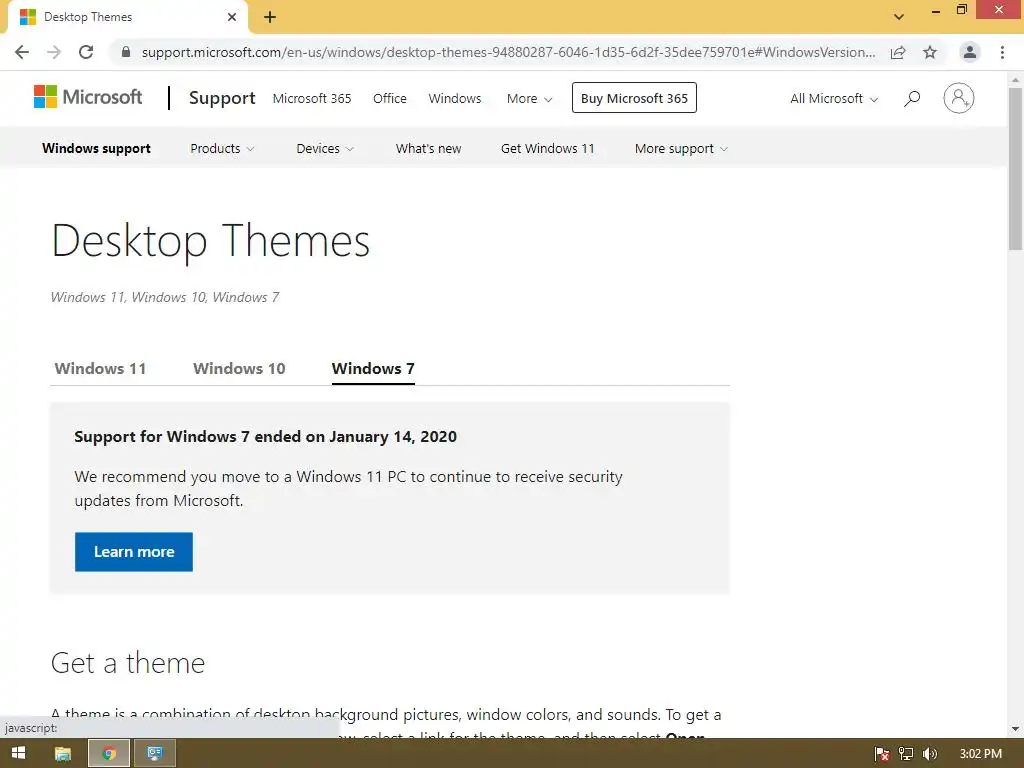Screen dimensions: 1024x768
Task: Click the 3:02 PM clock
Action: pos(980,754)
